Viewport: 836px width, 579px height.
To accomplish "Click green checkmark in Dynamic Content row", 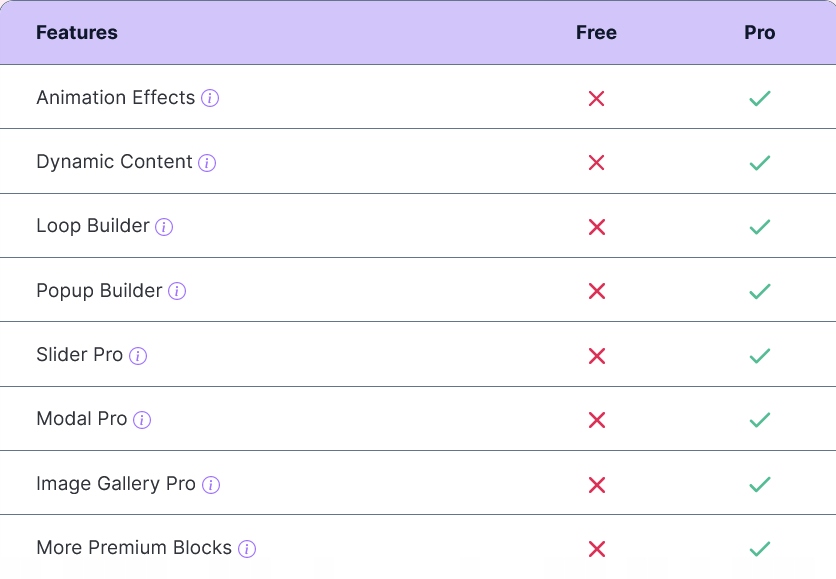I will (x=760, y=163).
